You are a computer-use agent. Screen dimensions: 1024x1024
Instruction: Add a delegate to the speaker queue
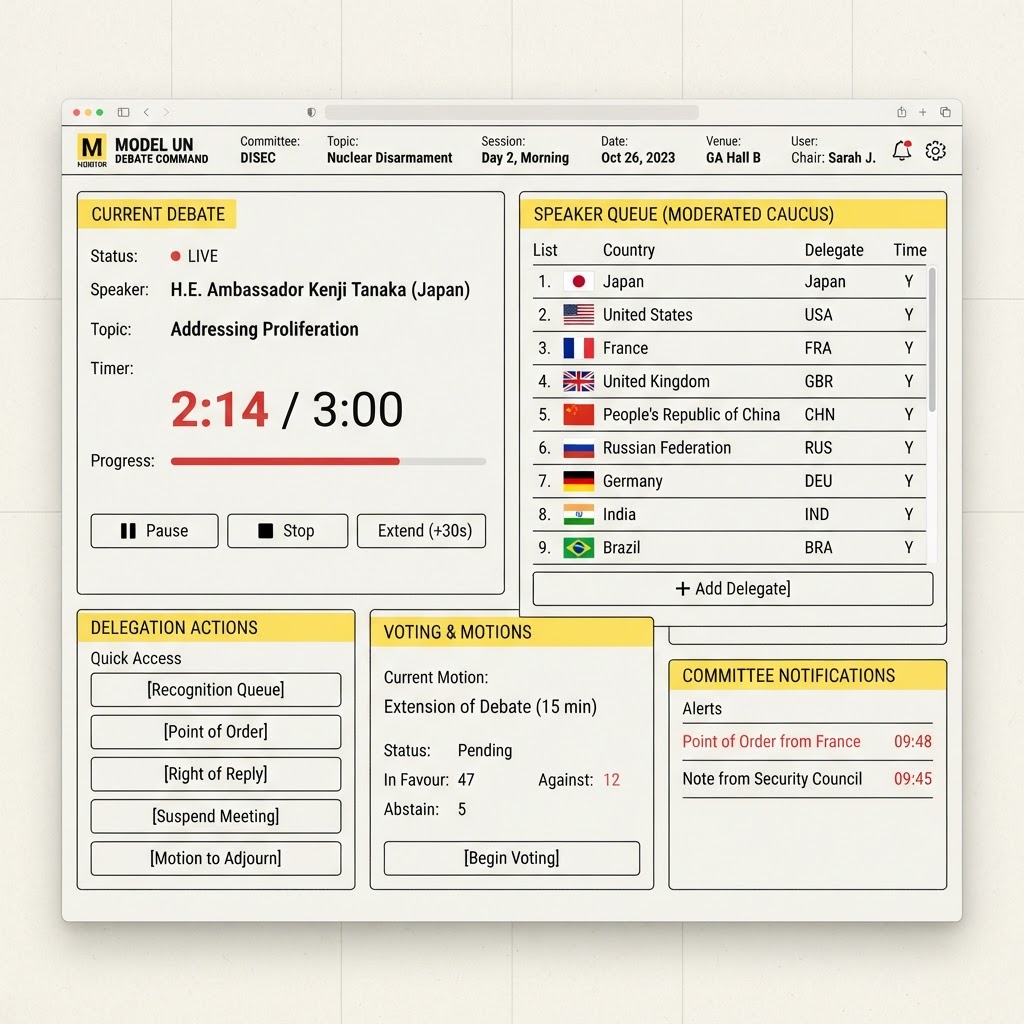coord(733,589)
